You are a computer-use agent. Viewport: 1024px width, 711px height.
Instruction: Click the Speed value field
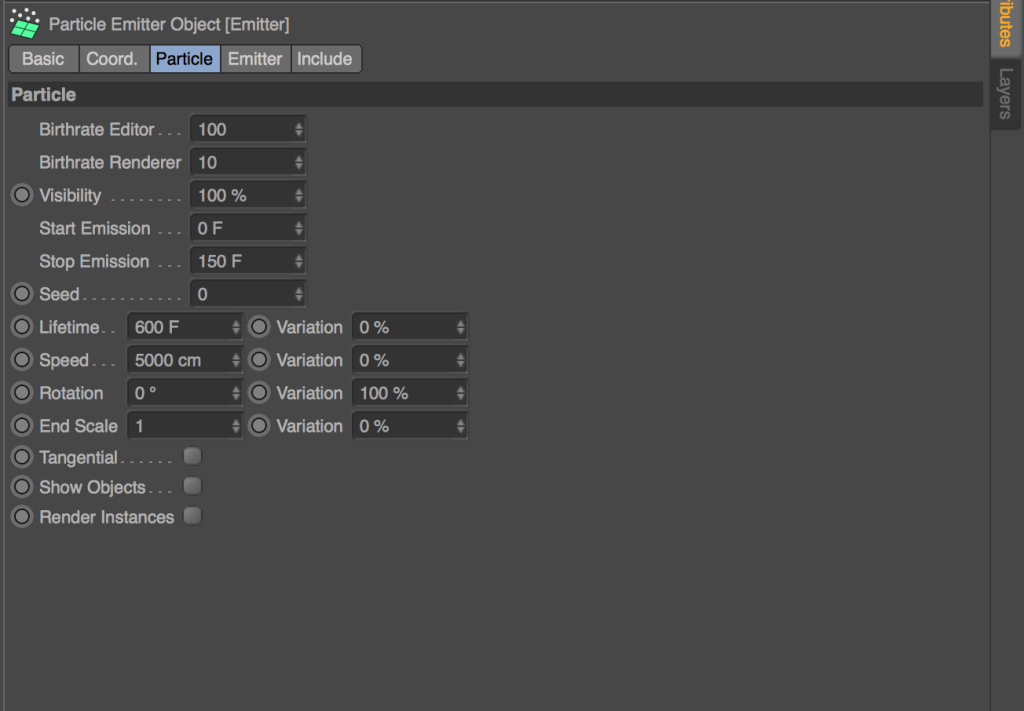point(185,360)
